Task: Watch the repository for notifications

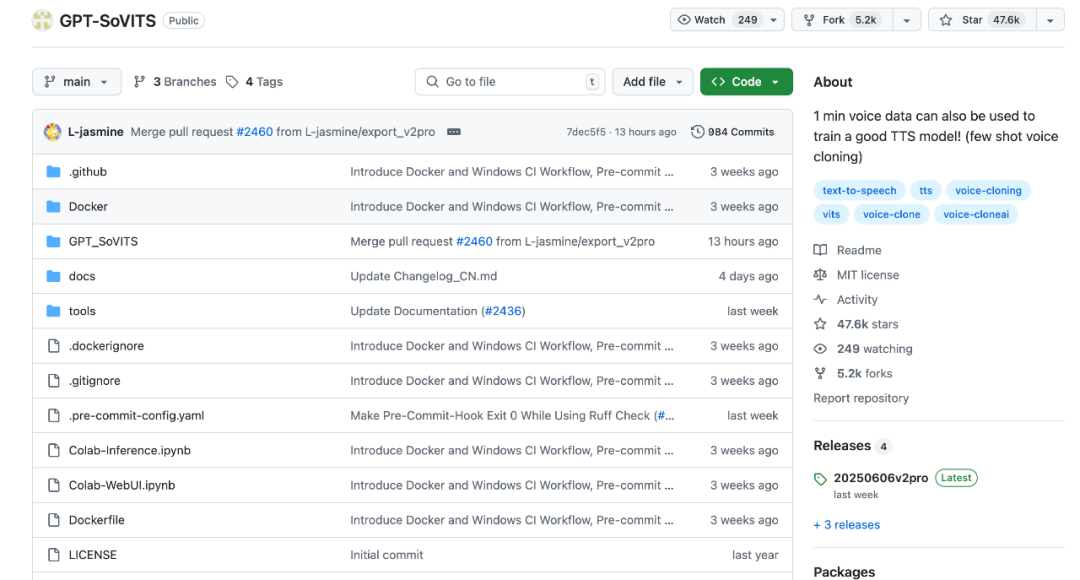Action: (x=717, y=20)
